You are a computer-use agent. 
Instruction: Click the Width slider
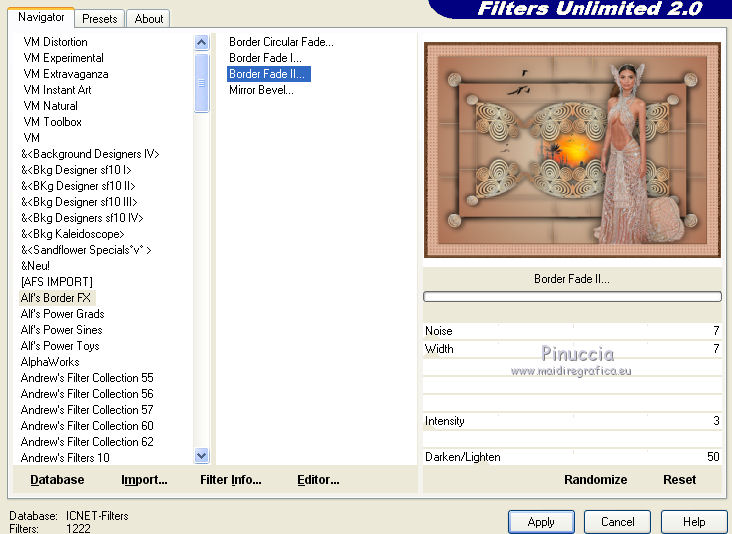pos(572,349)
